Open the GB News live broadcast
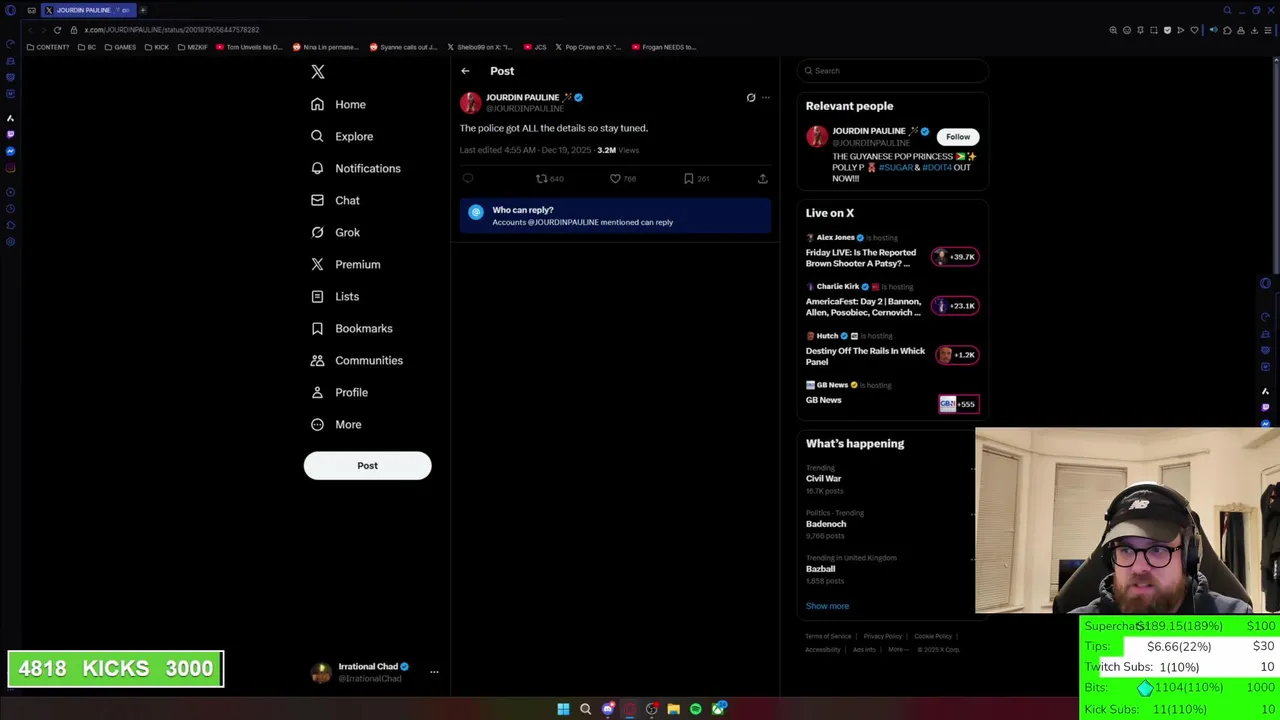1280x720 pixels. [892, 397]
